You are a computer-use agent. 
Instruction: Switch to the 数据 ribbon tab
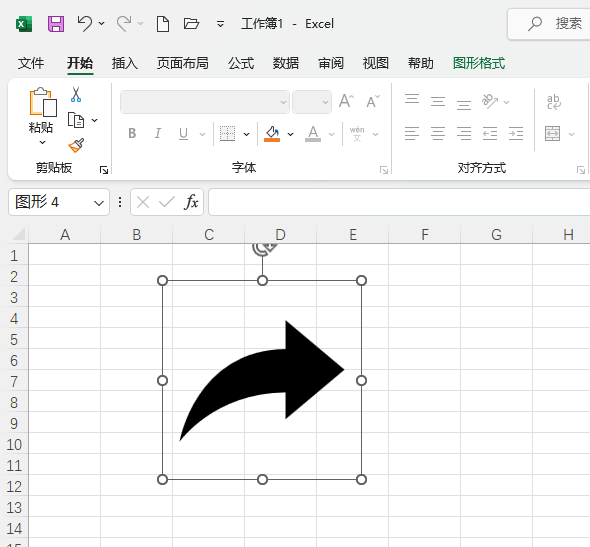(286, 63)
